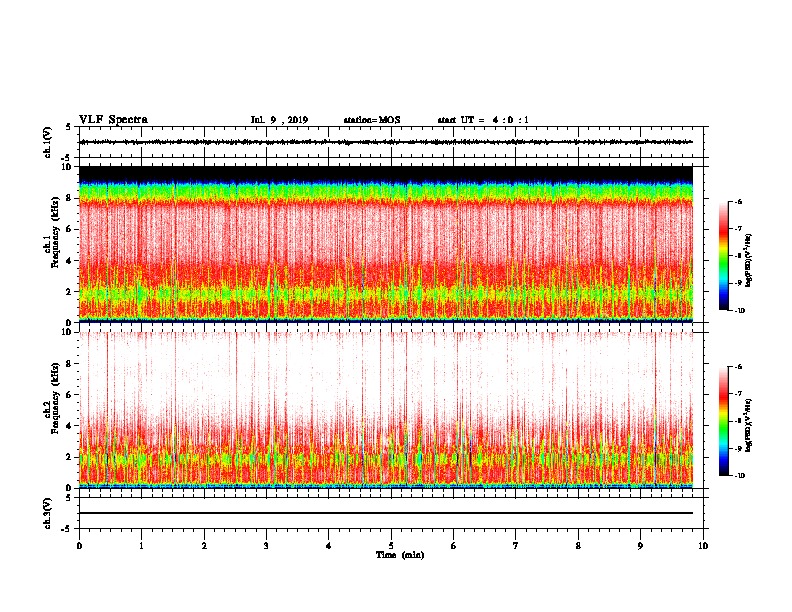Image resolution: width=792 pixels, height=612 pixels.
Task: Click the "ch.1(V)" waveform axis label
Action: click(48, 142)
